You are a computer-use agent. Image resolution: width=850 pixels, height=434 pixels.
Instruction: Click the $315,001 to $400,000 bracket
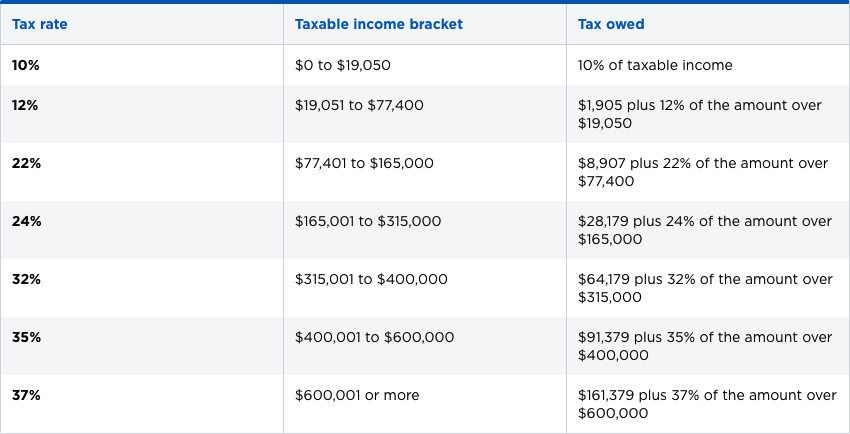tap(371, 279)
